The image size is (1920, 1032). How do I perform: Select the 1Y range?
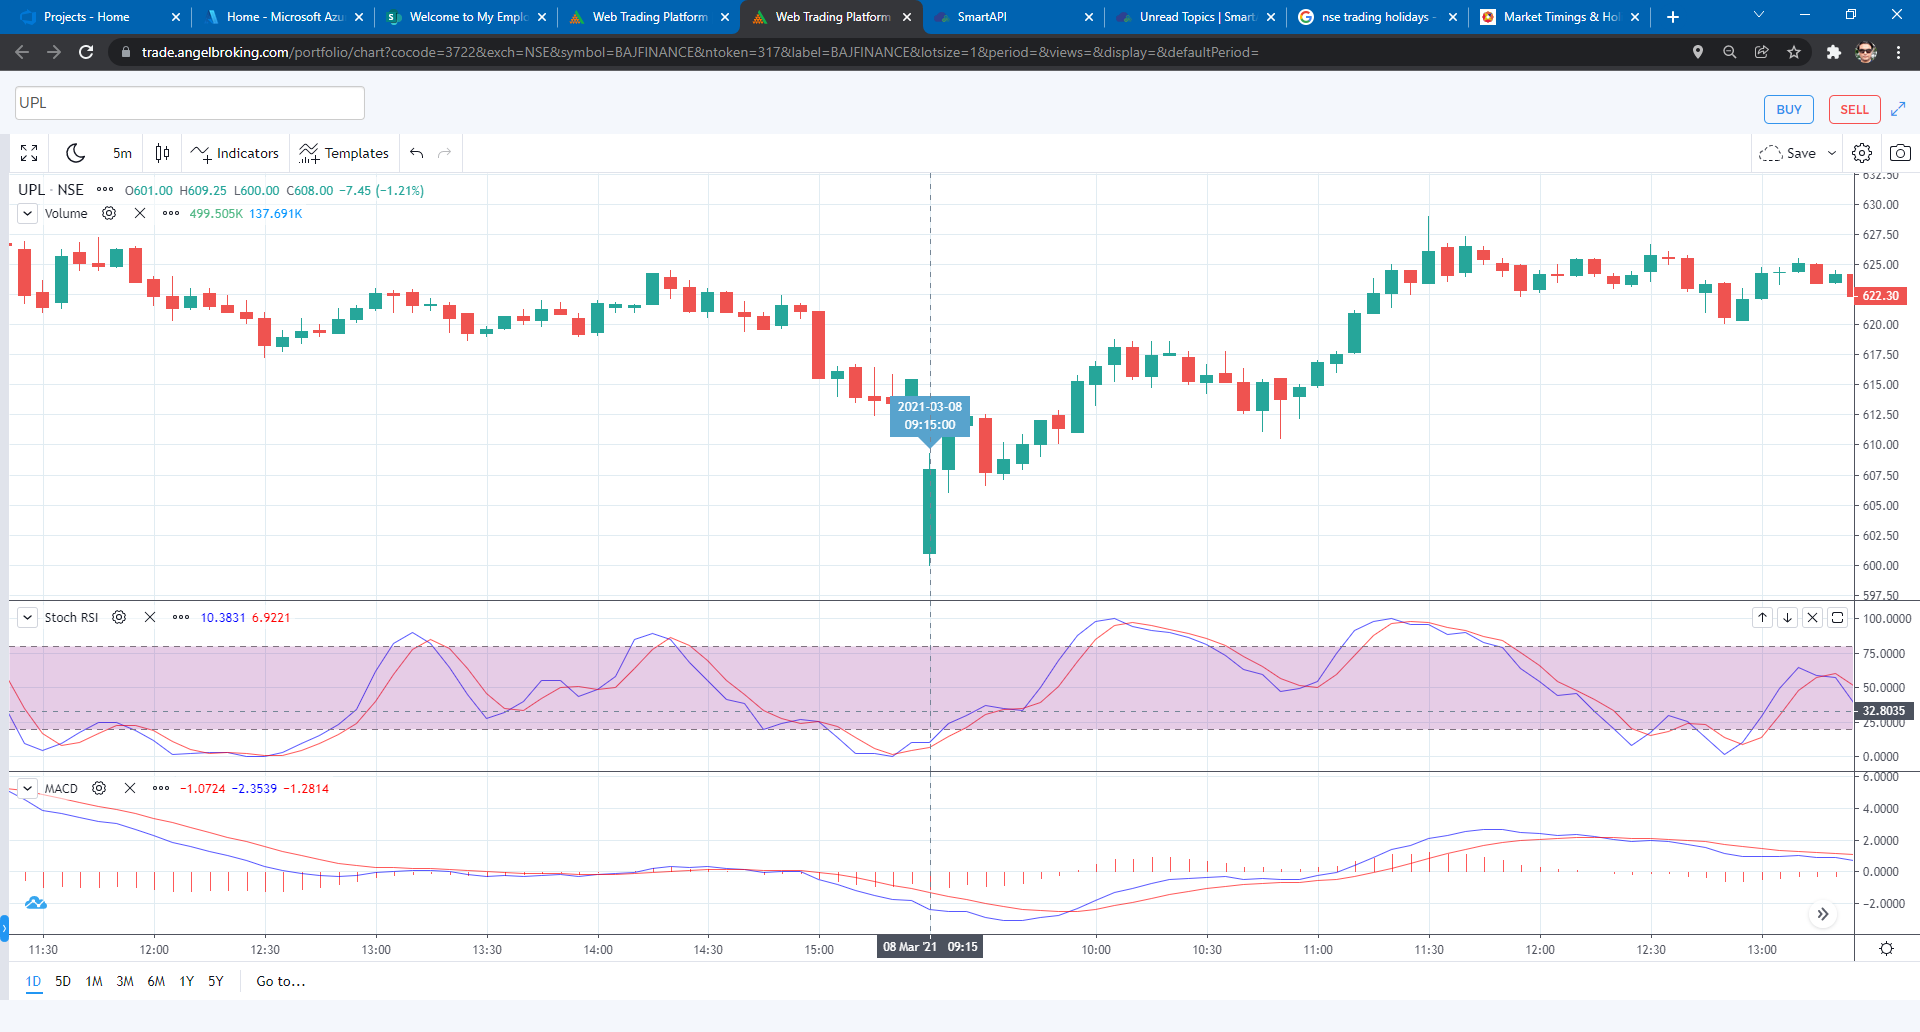click(x=186, y=981)
